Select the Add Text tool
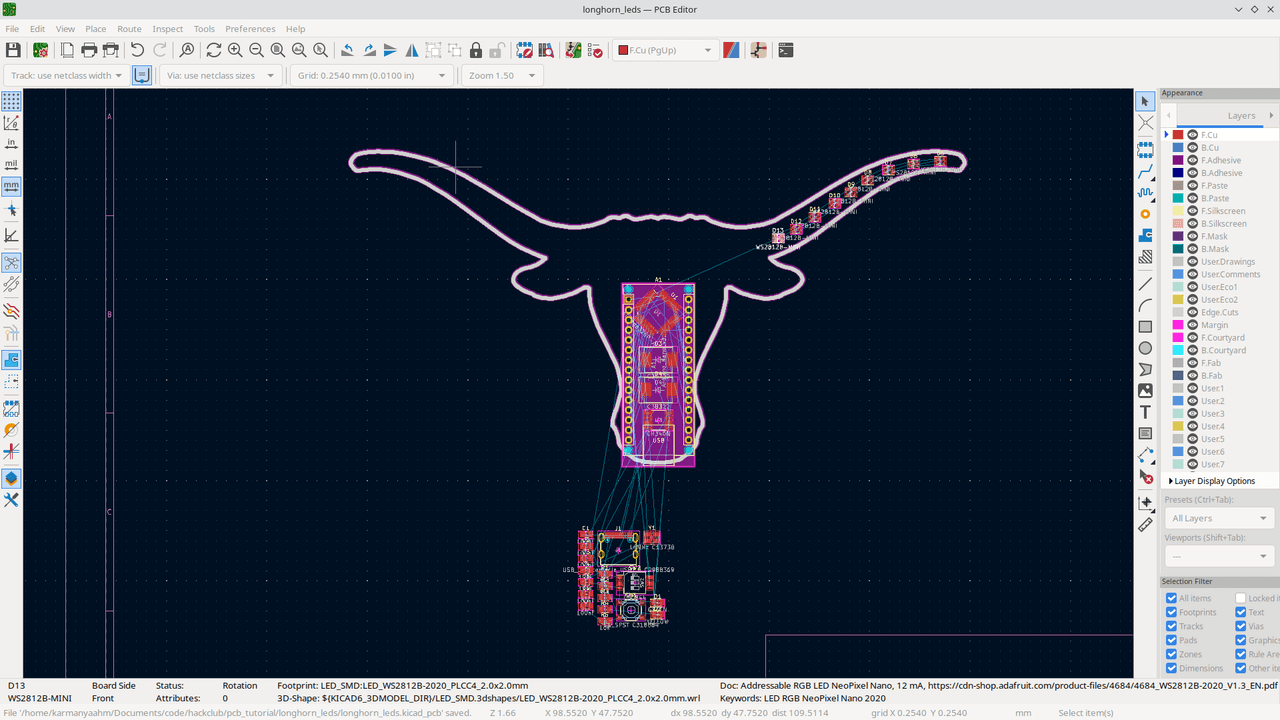The image size is (1280, 720). pos(1145,412)
